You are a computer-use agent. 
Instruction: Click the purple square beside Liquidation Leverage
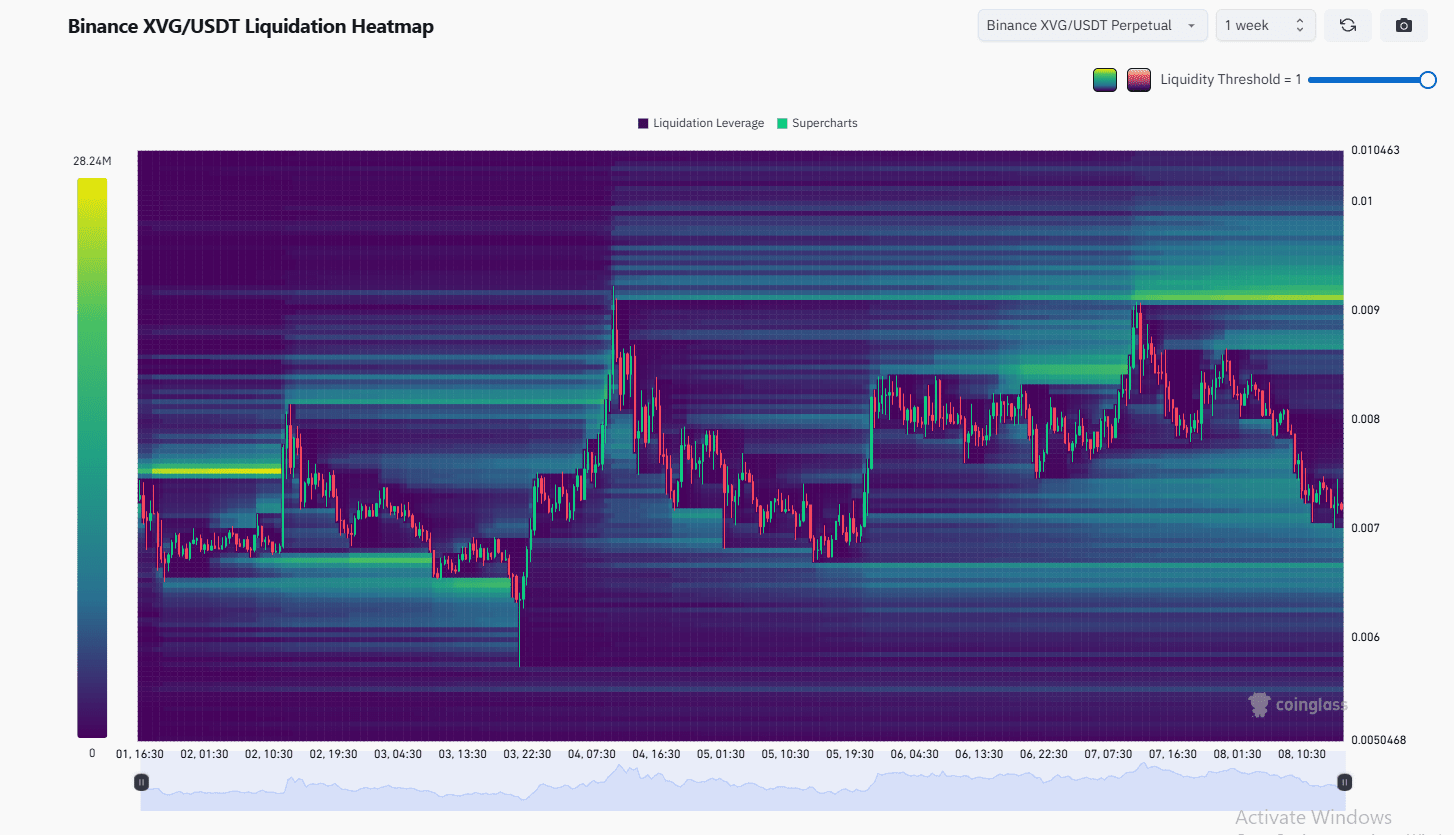pos(643,123)
